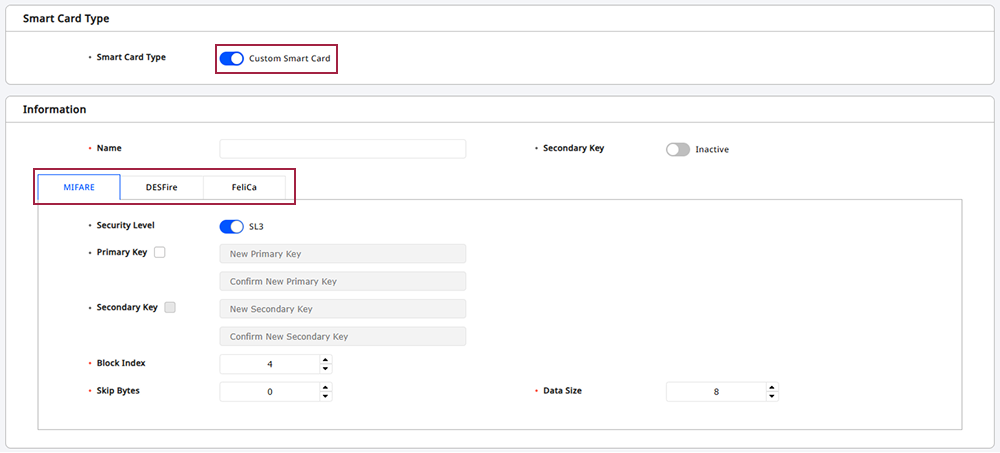Decrease Data Size with down arrow

point(772,396)
